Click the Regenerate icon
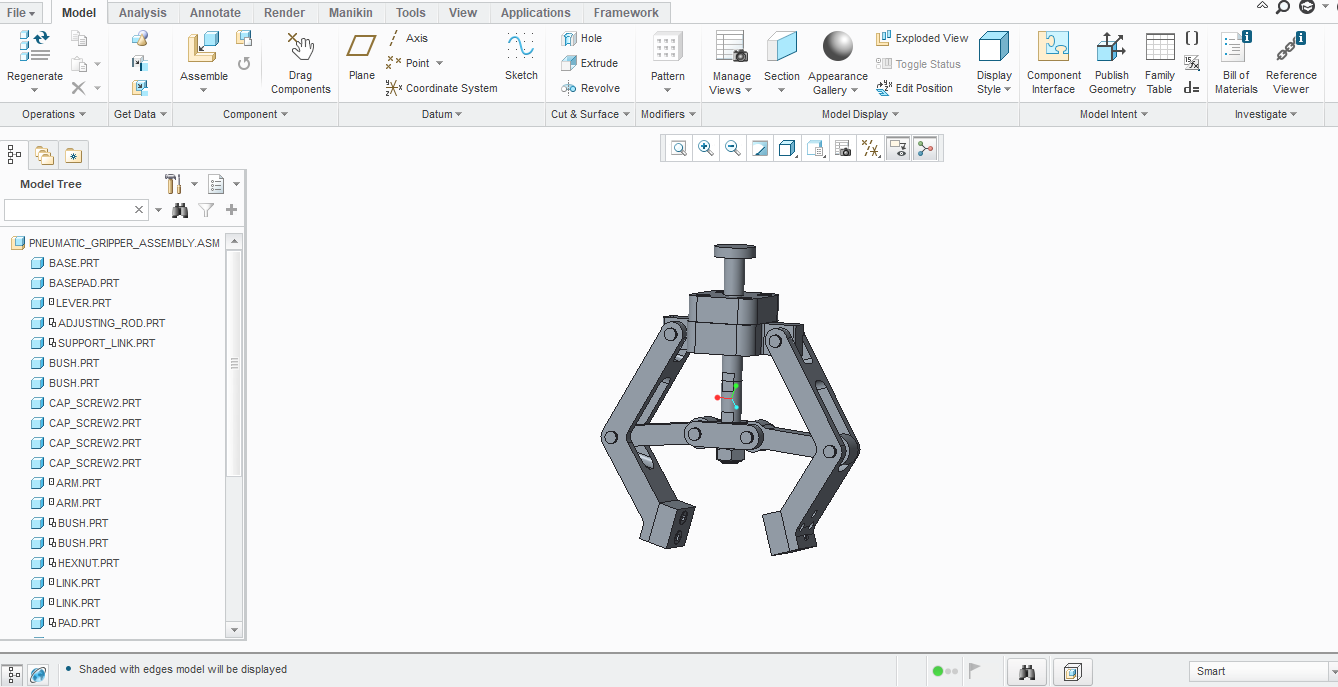 click(34, 47)
